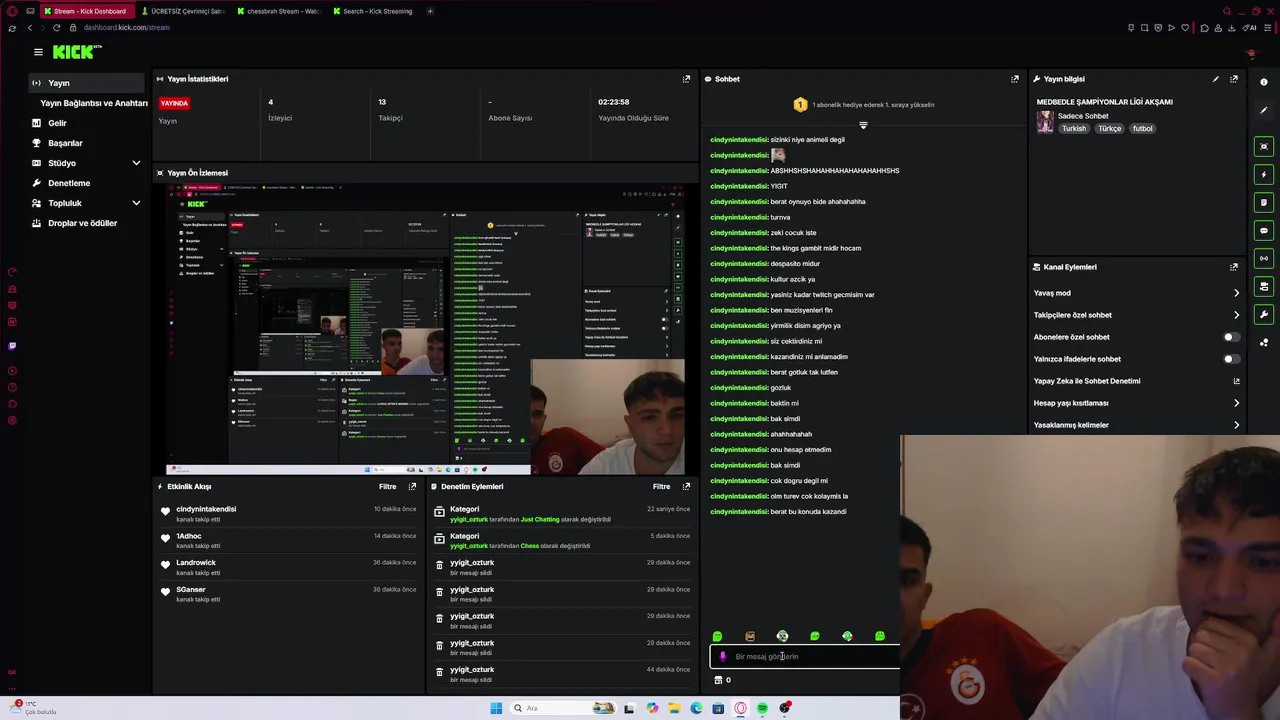1280x720 pixels.
Task: Open Yasaklanmış kelimeler settings arrow
Action: tap(1236, 425)
